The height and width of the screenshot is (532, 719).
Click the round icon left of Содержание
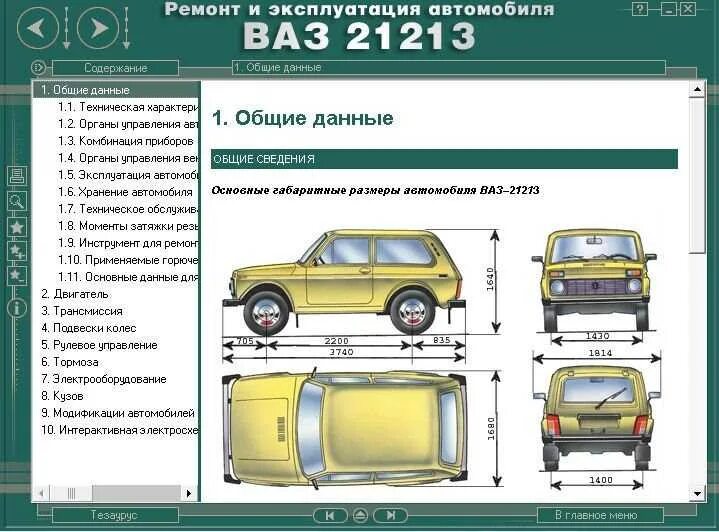coord(39,68)
